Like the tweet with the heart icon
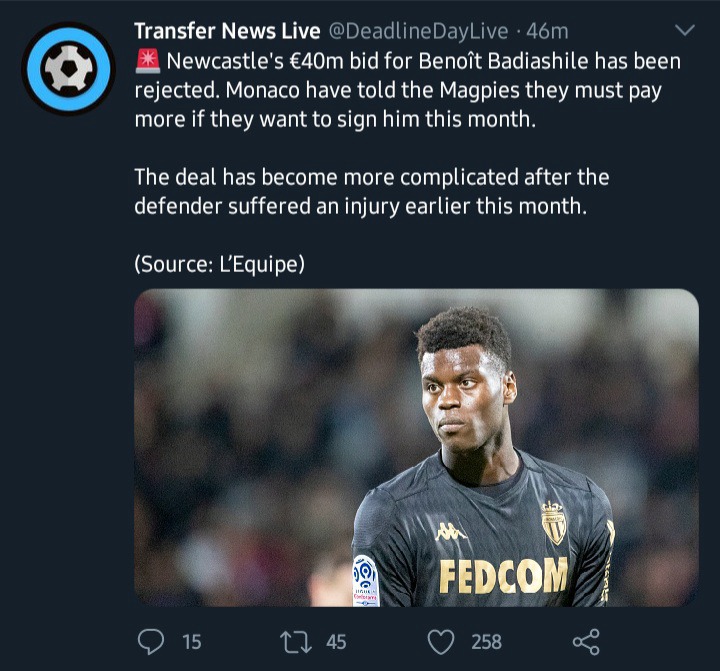Image resolution: width=720 pixels, height=671 pixels. (441, 642)
